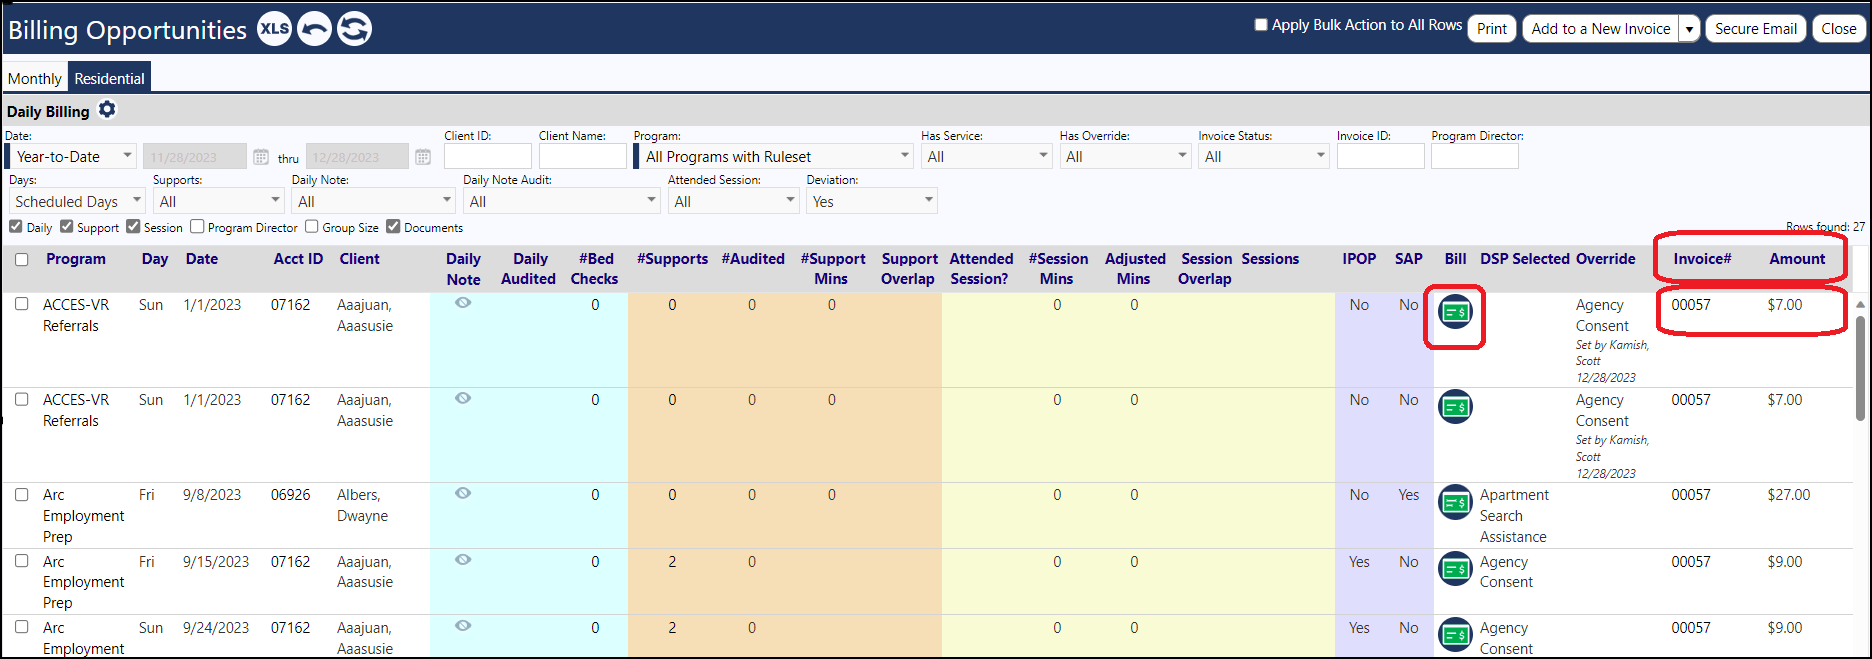The width and height of the screenshot is (1872, 659).
Task: Open the Year-to-Date date range dropdown
Action: pyautogui.click(x=71, y=156)
